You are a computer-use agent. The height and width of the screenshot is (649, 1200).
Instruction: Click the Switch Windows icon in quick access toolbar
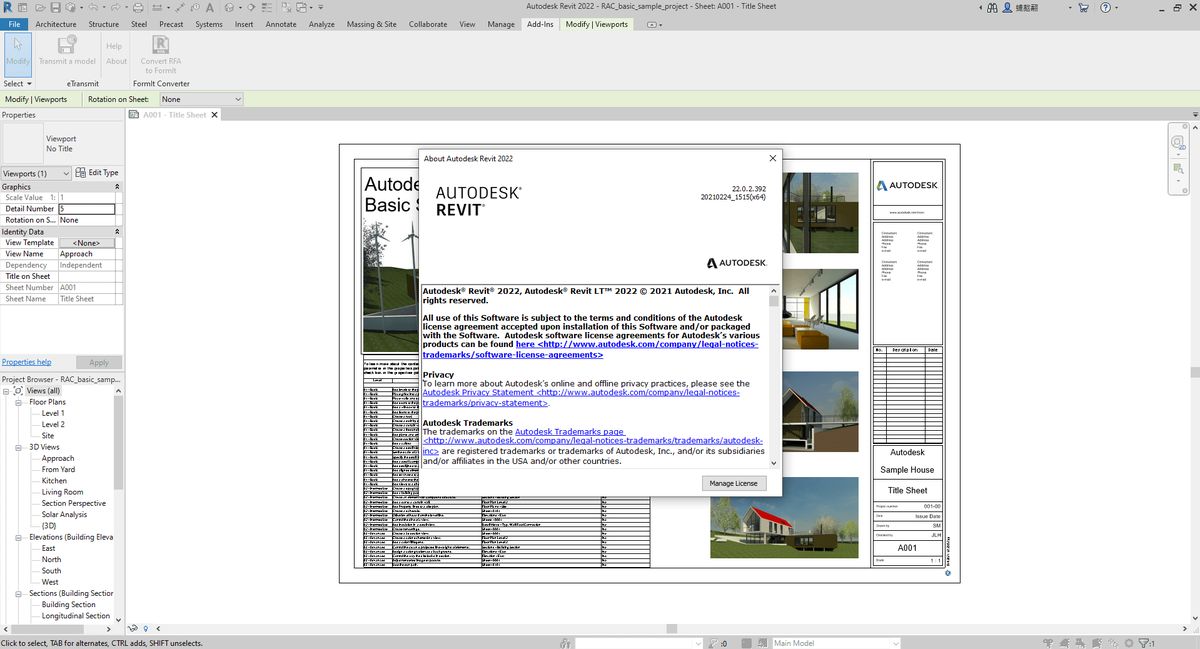[x=301, y=7]
